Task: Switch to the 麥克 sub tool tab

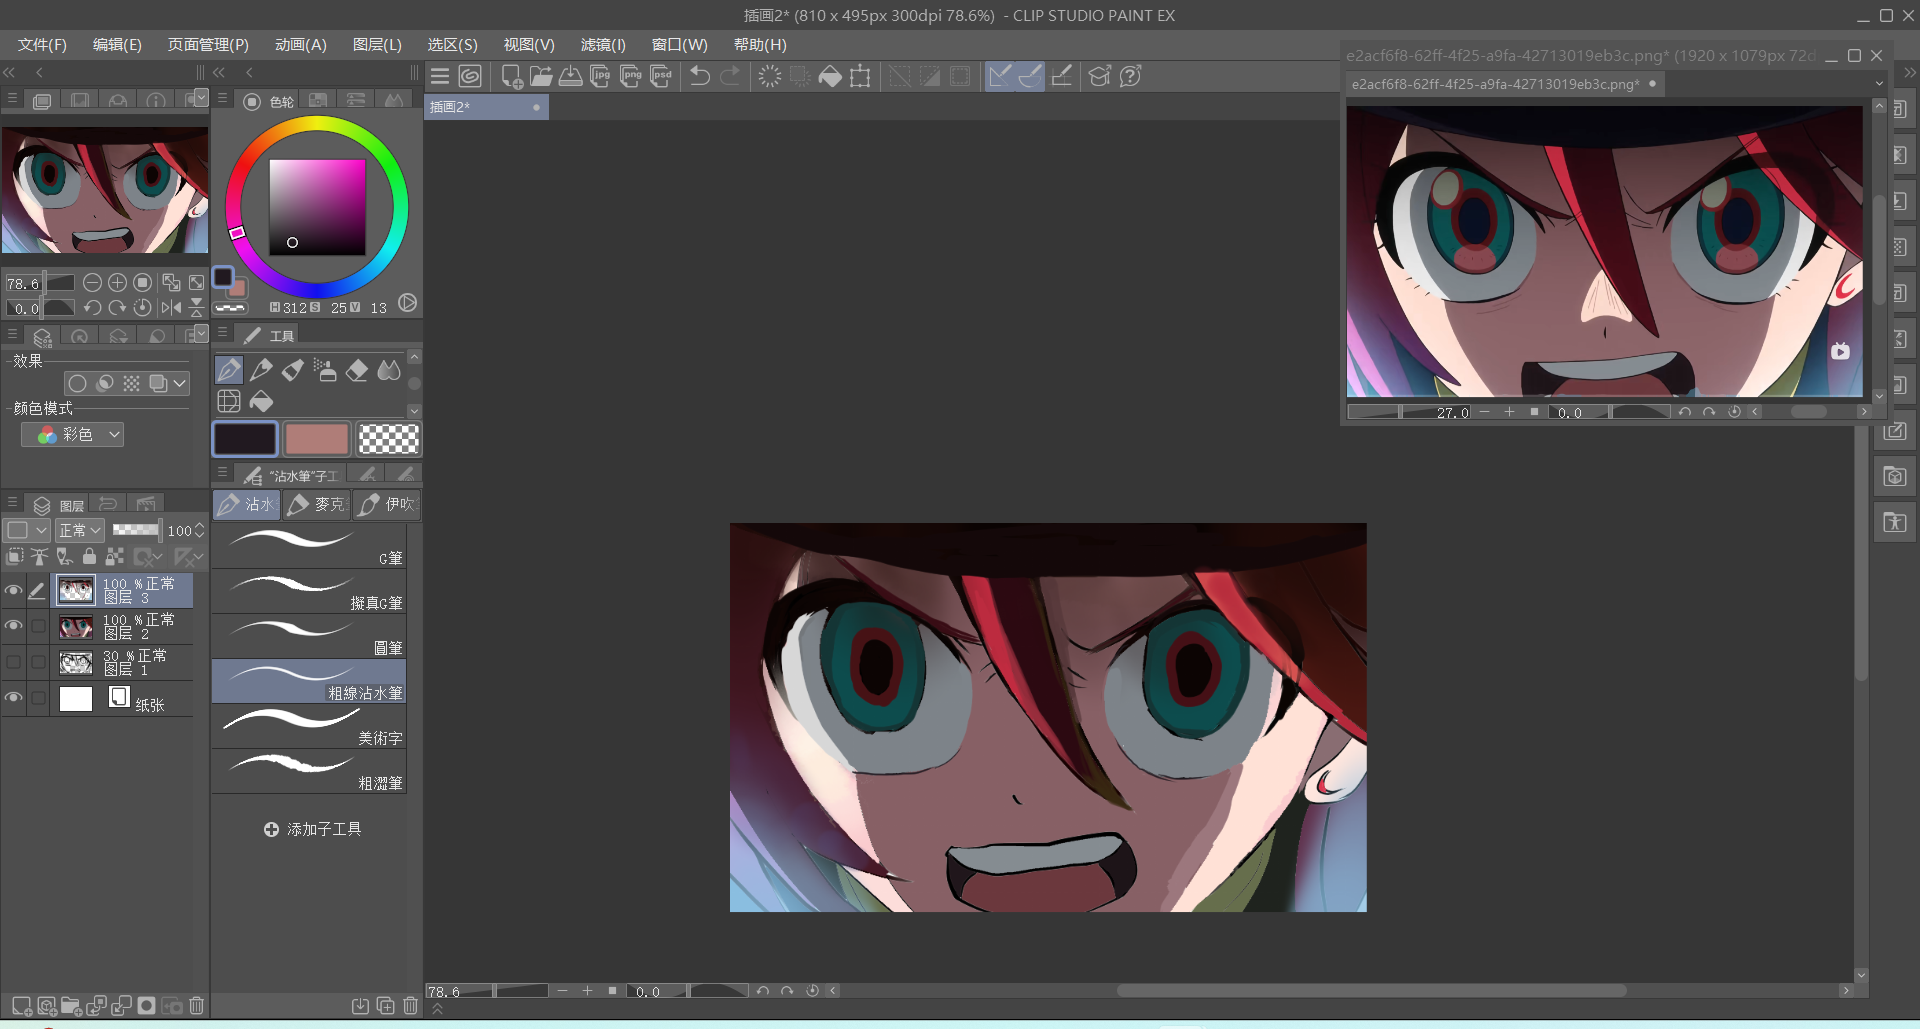Action: pyautogui.click(x=316, y=505)
